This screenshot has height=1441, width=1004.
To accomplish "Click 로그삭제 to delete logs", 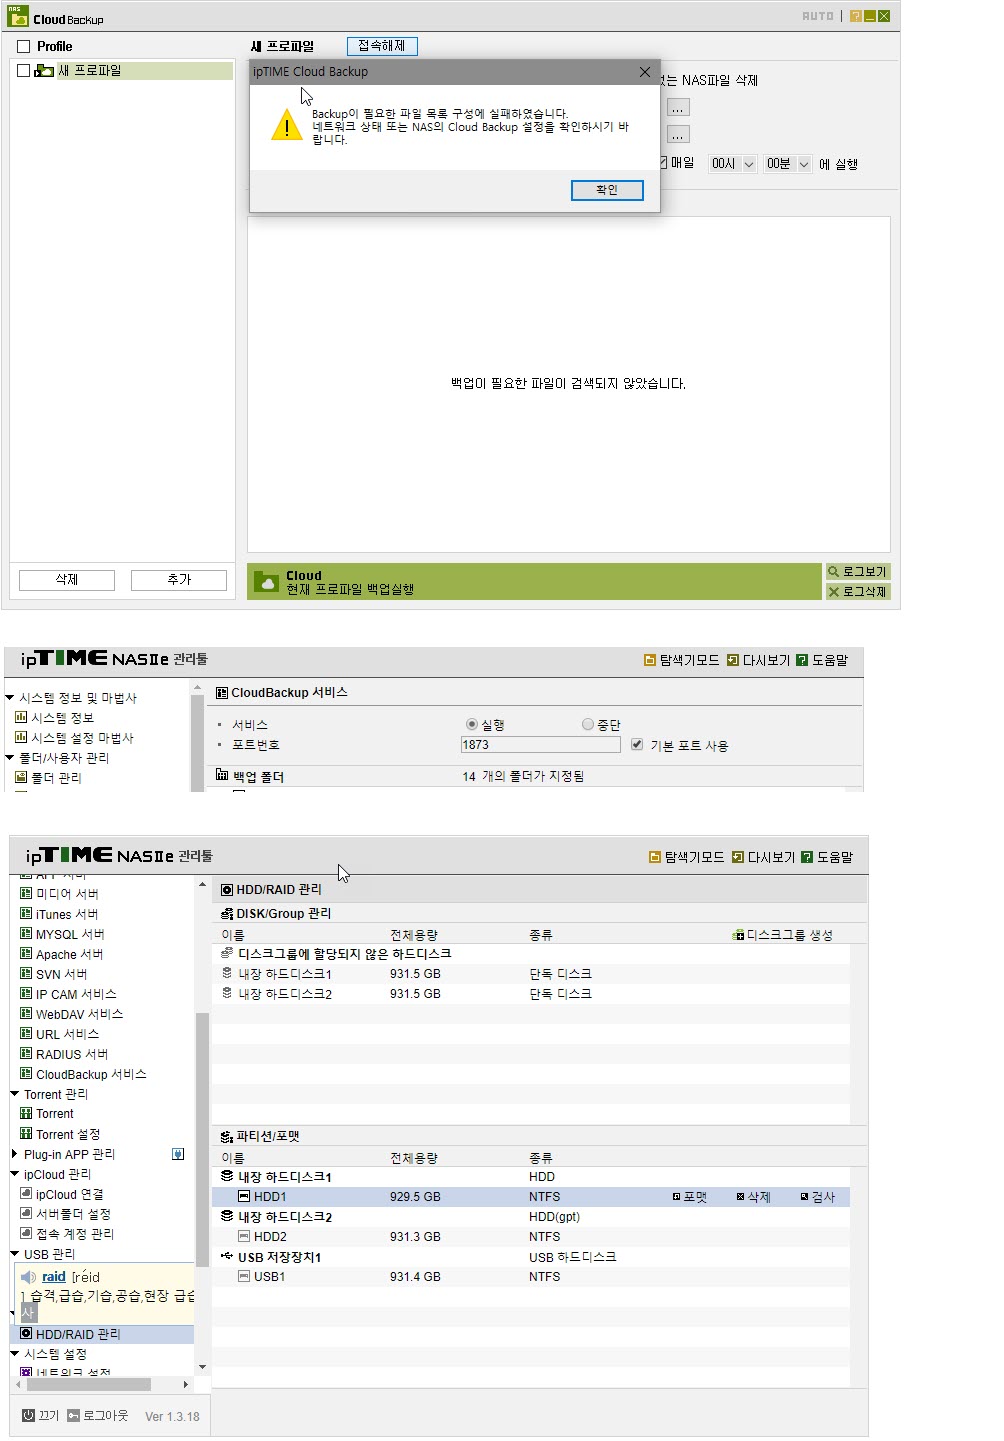I will pos(857,592).
